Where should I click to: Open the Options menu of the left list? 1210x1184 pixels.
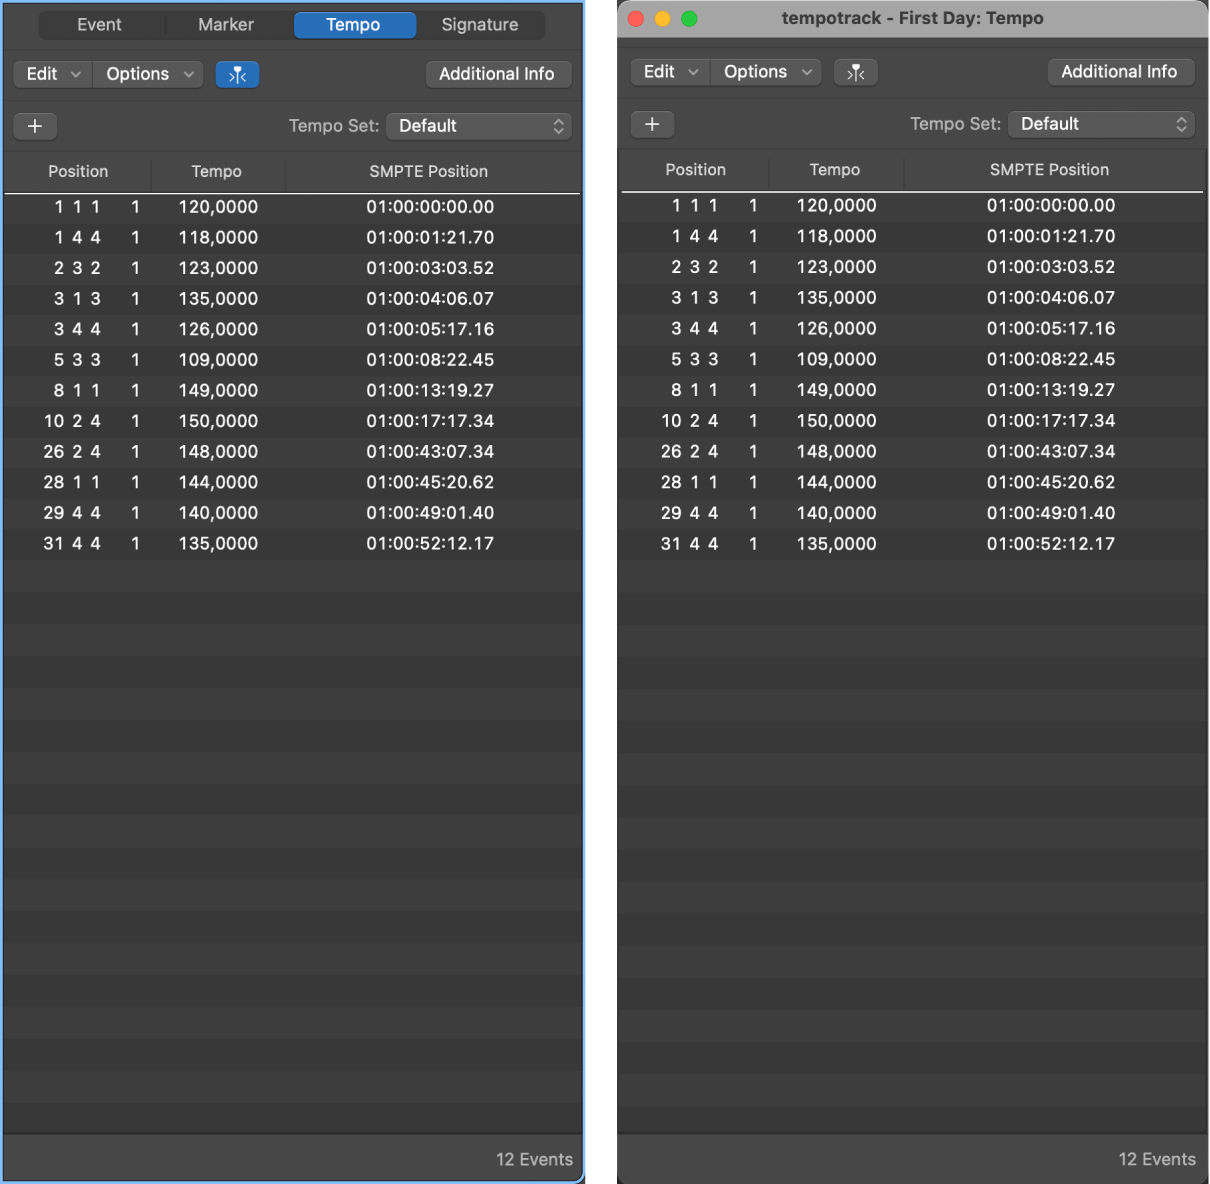147,74
